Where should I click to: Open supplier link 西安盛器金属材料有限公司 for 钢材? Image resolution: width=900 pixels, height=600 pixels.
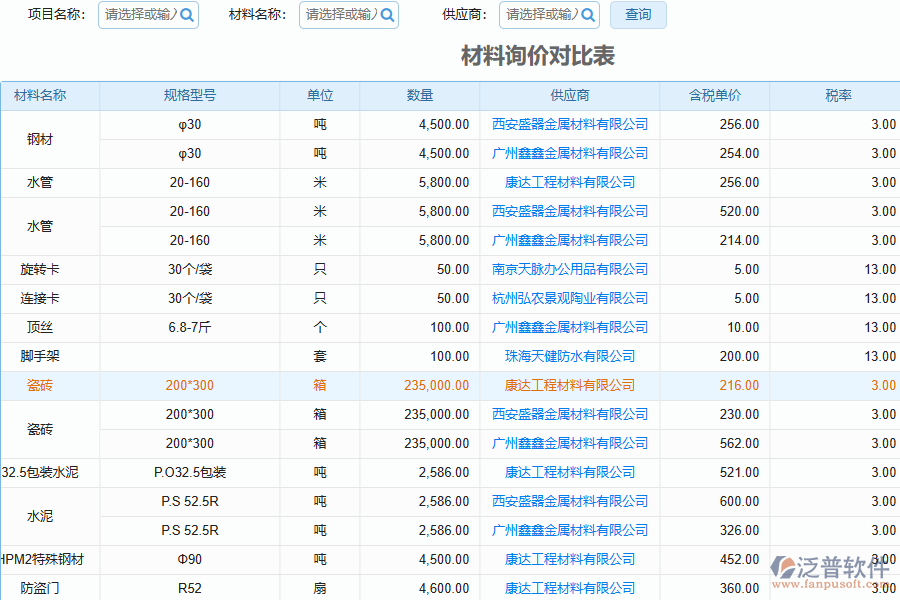coord(571,124)
